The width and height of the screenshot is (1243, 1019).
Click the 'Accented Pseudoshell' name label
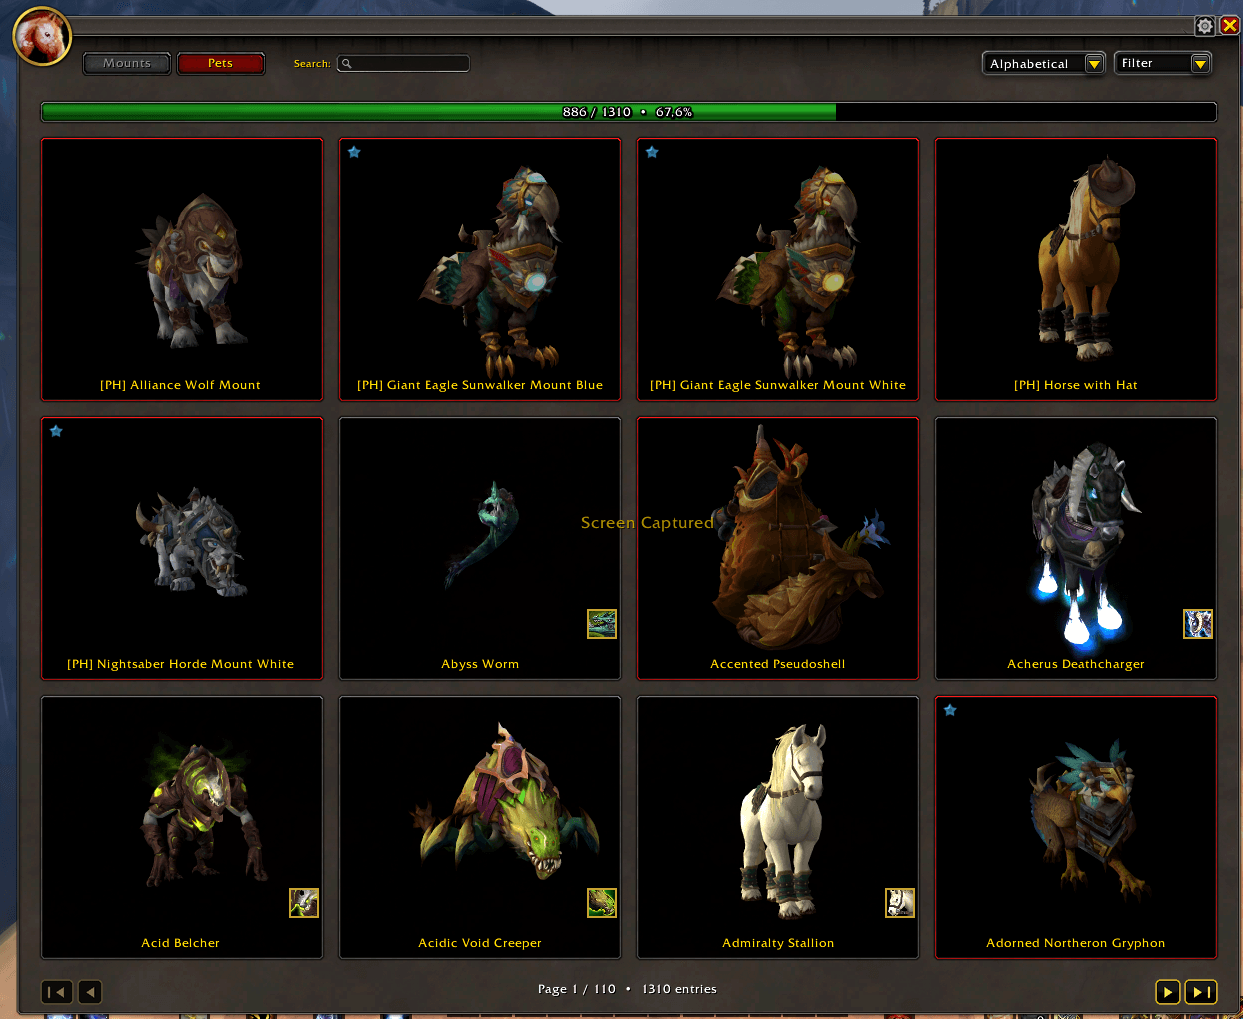tap(778, 664)
